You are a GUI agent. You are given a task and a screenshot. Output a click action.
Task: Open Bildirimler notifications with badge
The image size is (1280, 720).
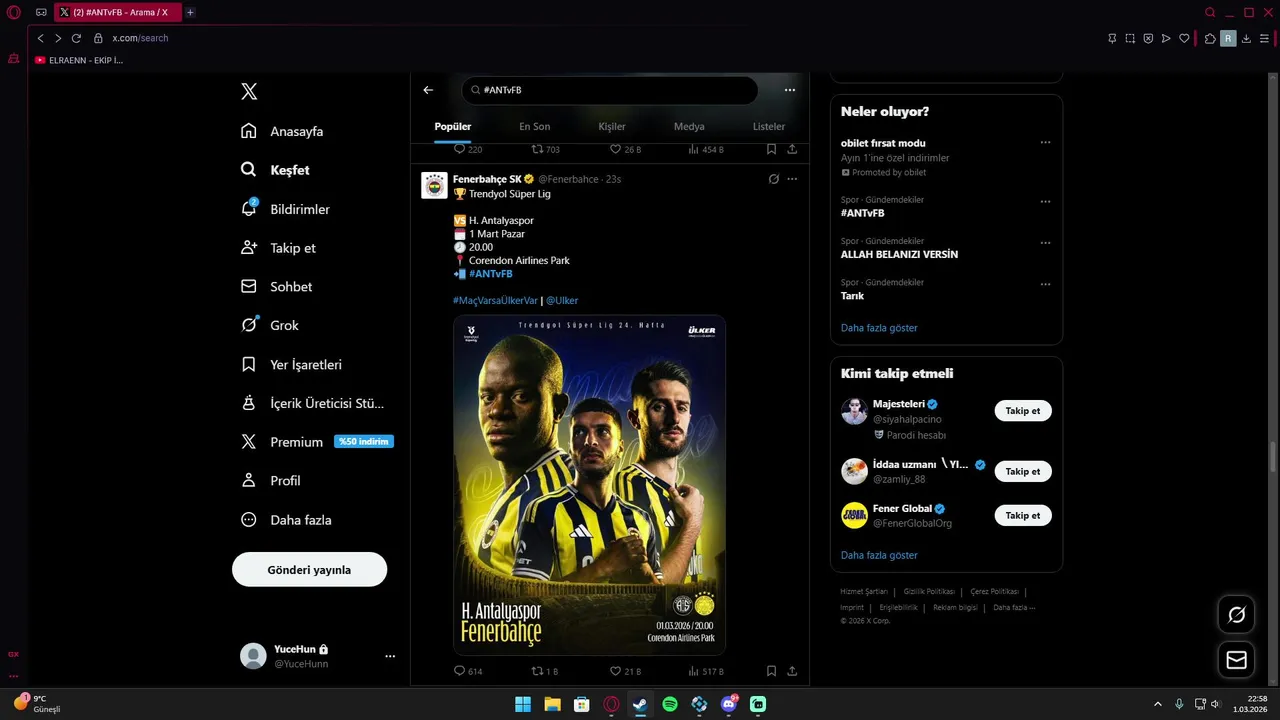coord(285,209)
